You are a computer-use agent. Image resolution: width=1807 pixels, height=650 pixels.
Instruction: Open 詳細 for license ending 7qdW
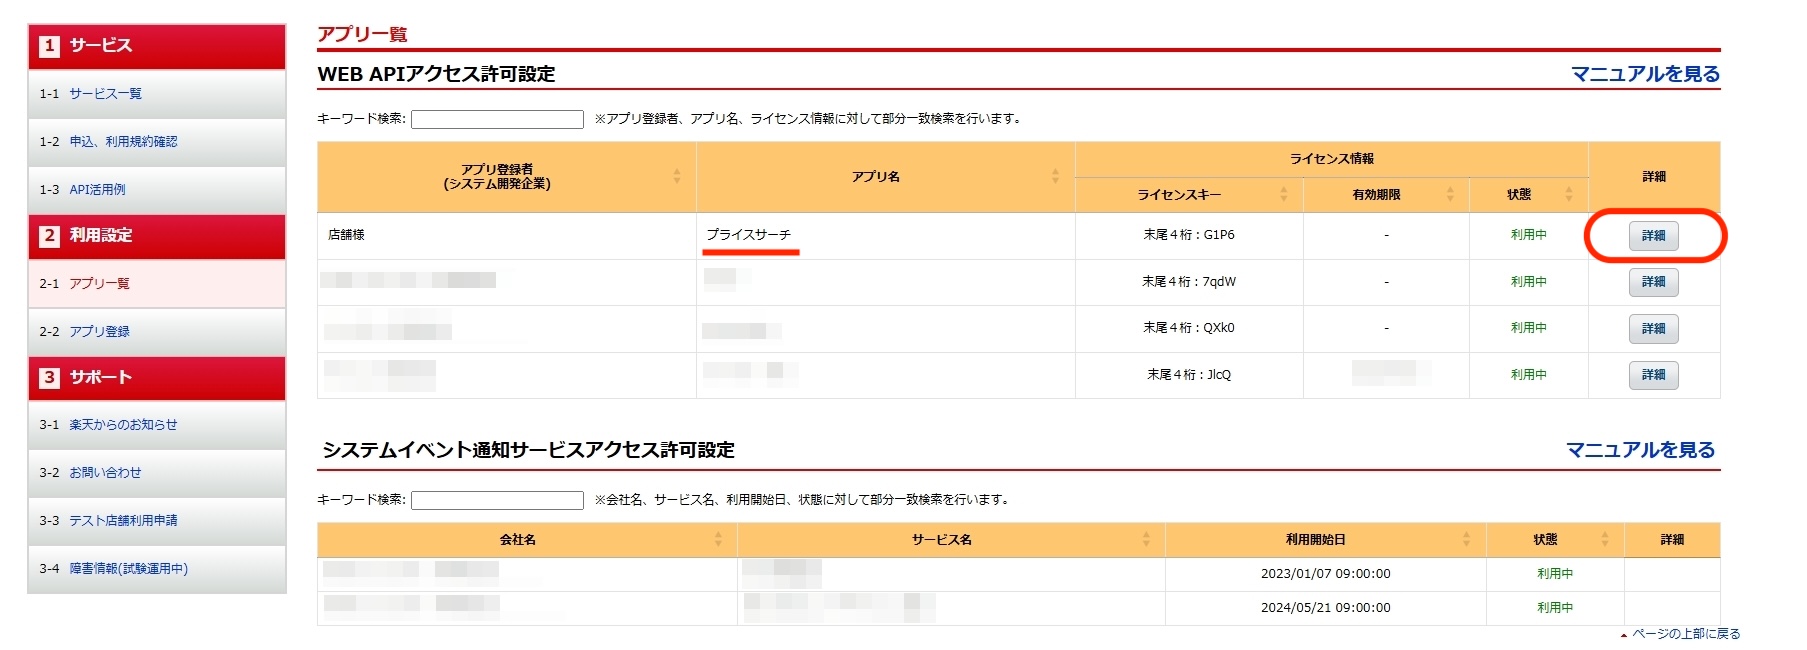click(1653, 283)
